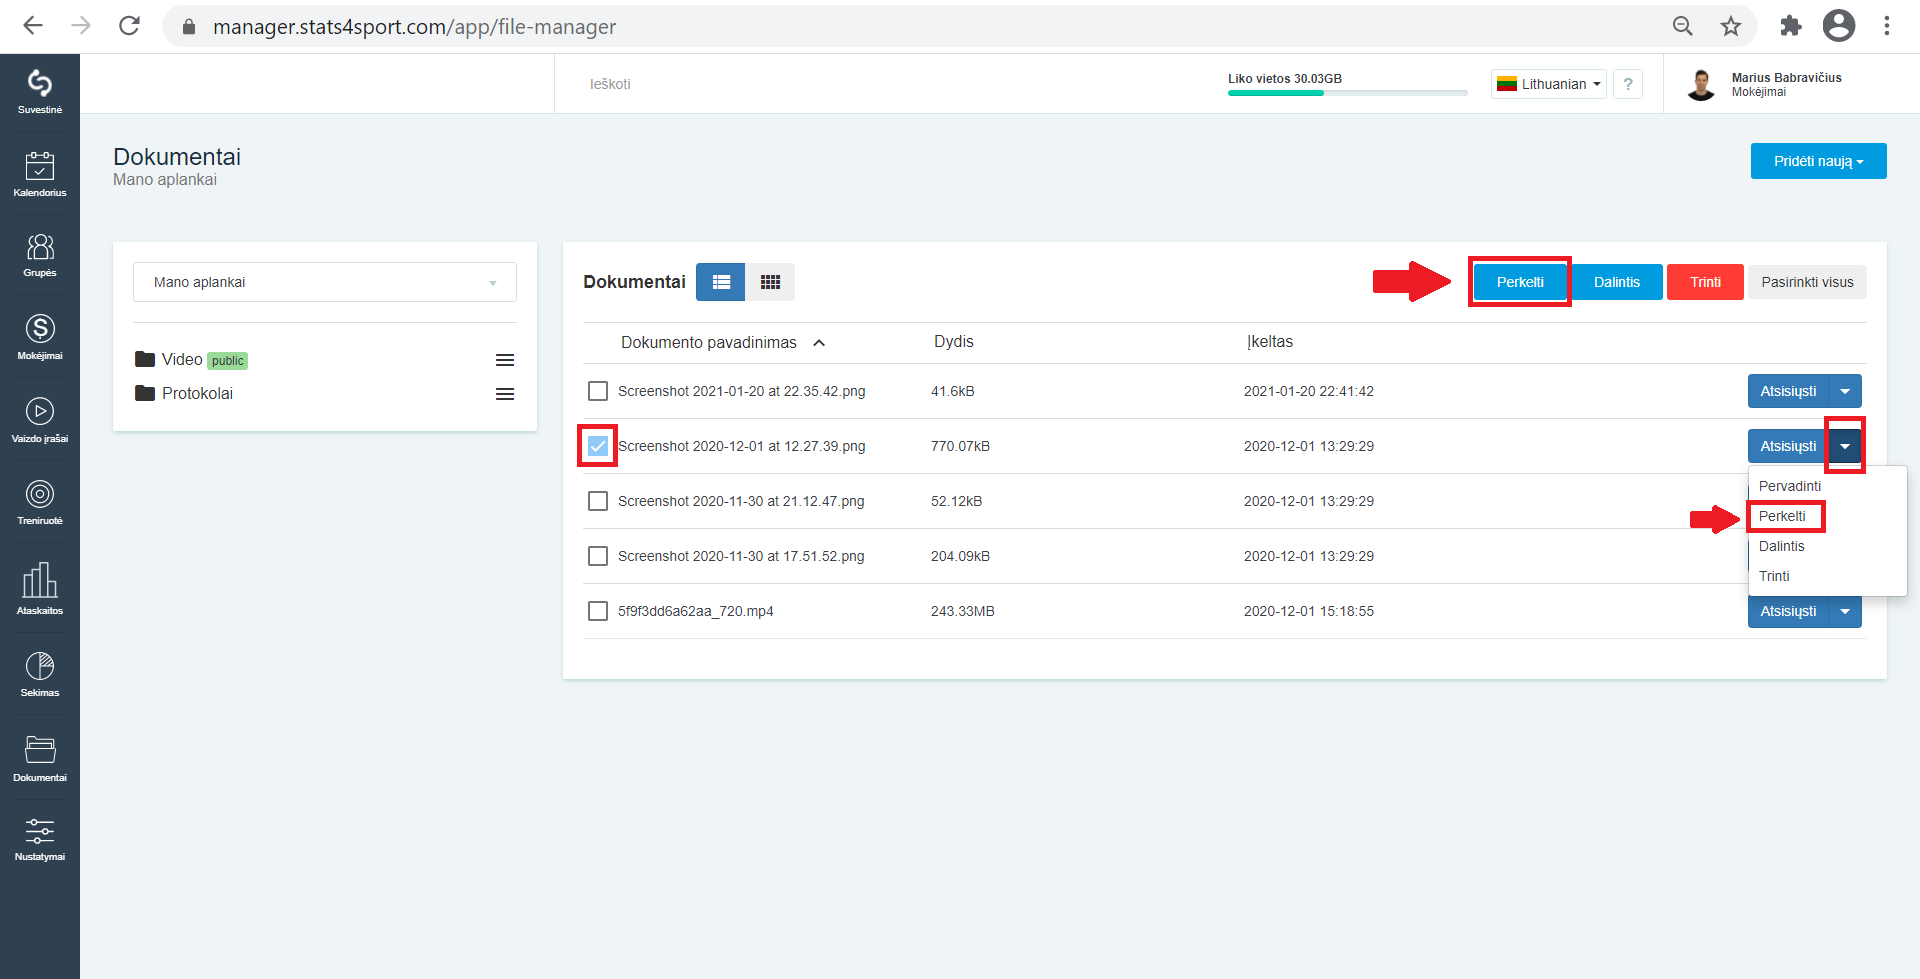Screen dimensions: 1920x979
Task: Choose Trinti from the dropdown menu
Action: [x=1774, y=576]
